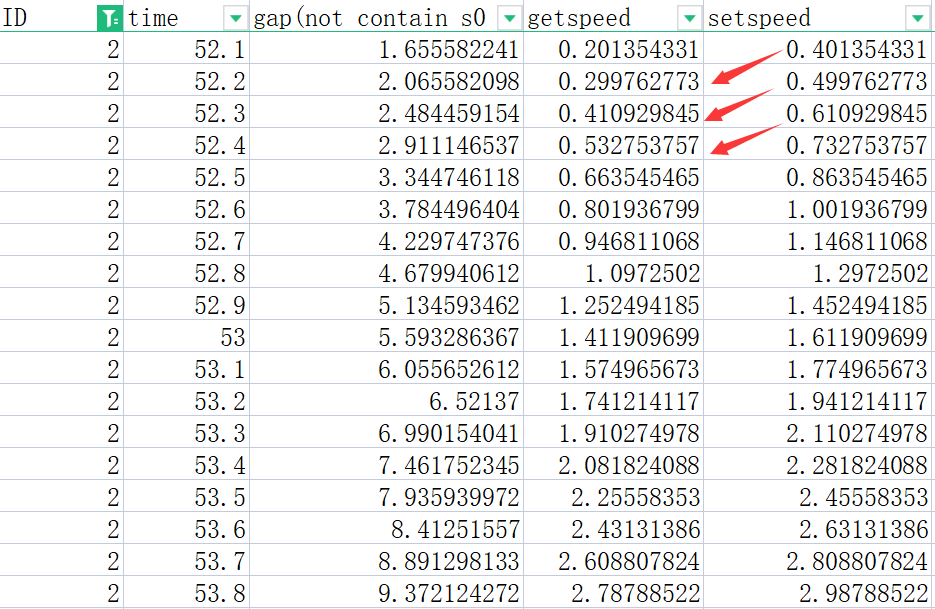Select getspeed value 1.411909699
This screenshot has width=935, height=609.
click(x=614, y=337)
